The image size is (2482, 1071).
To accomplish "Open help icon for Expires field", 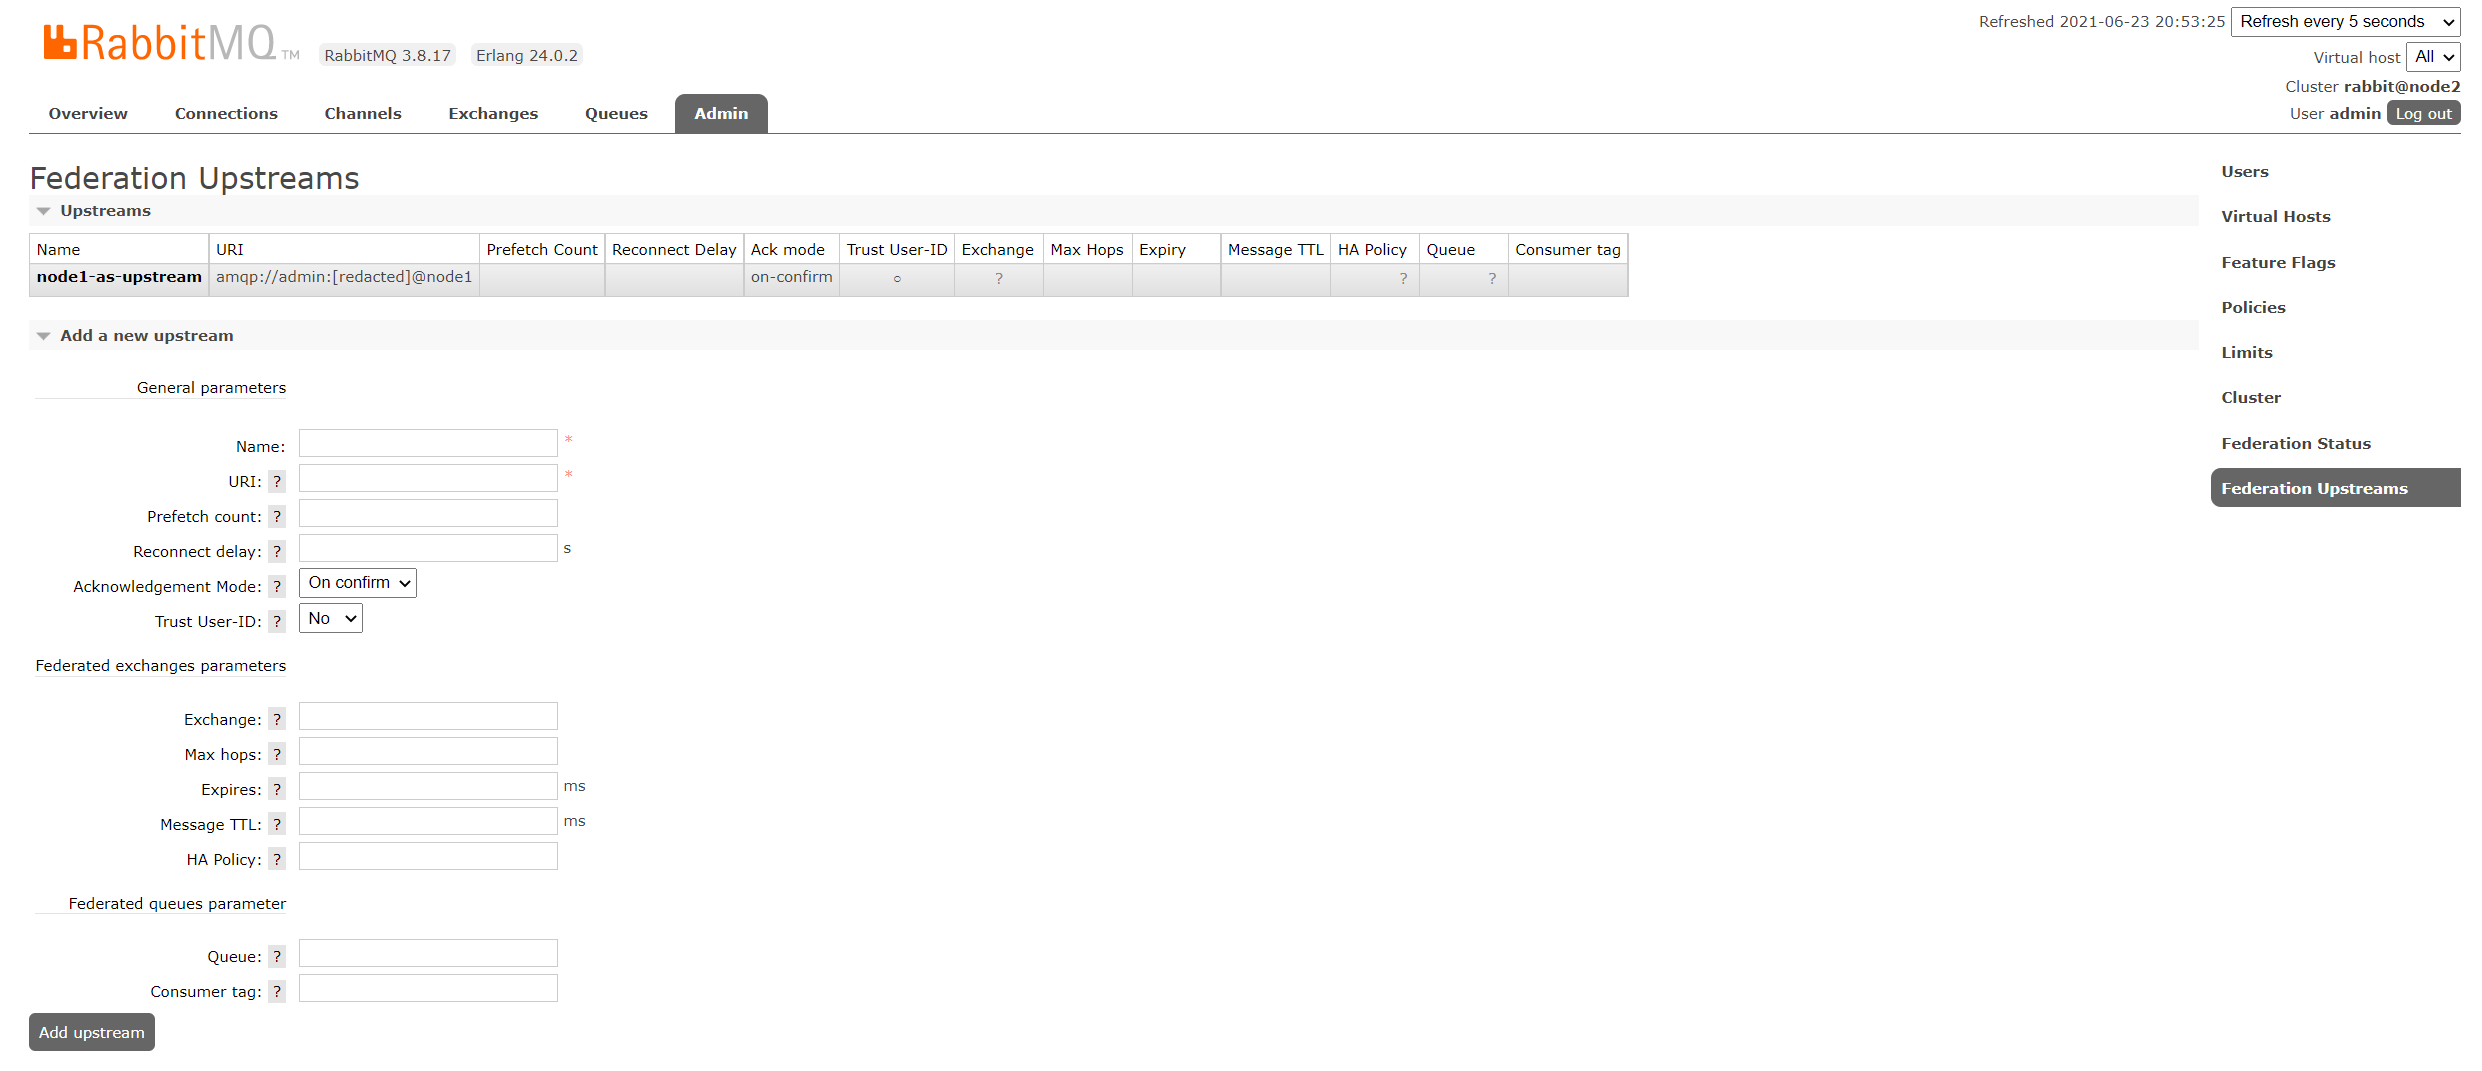I will point(277,789).
